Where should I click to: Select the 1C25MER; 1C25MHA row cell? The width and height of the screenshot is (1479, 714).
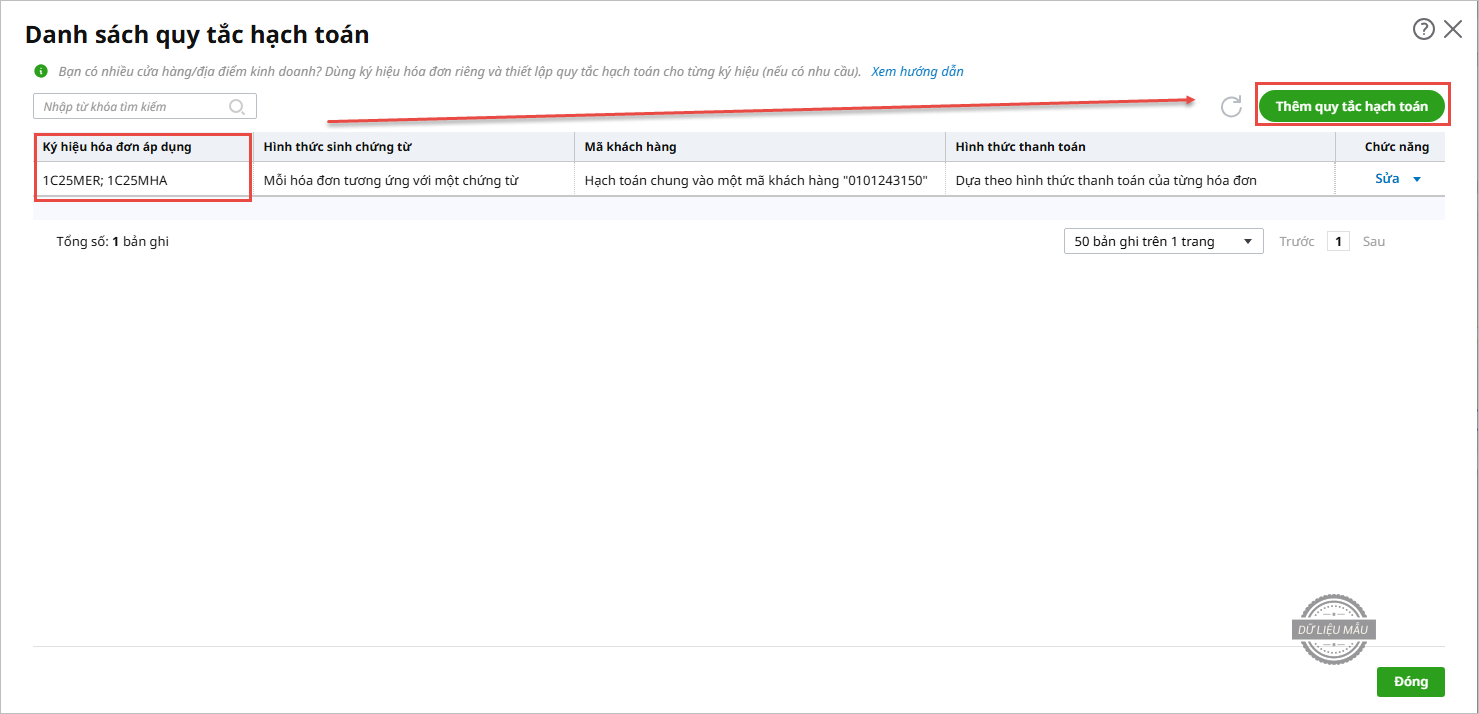point(105,181)
